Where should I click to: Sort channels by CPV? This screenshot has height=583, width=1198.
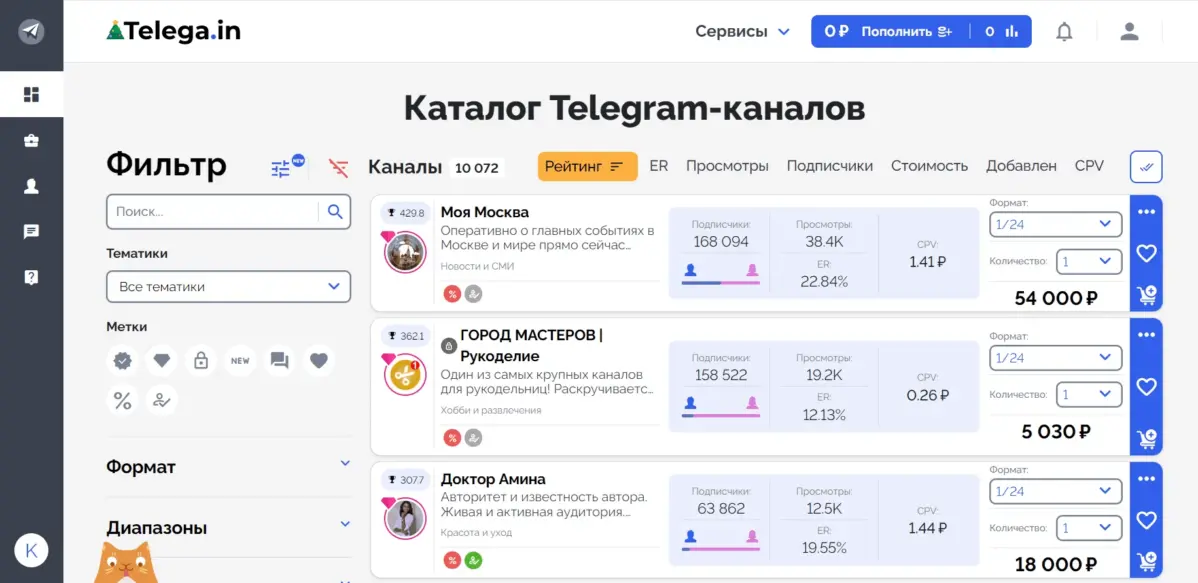(1090, 166)
